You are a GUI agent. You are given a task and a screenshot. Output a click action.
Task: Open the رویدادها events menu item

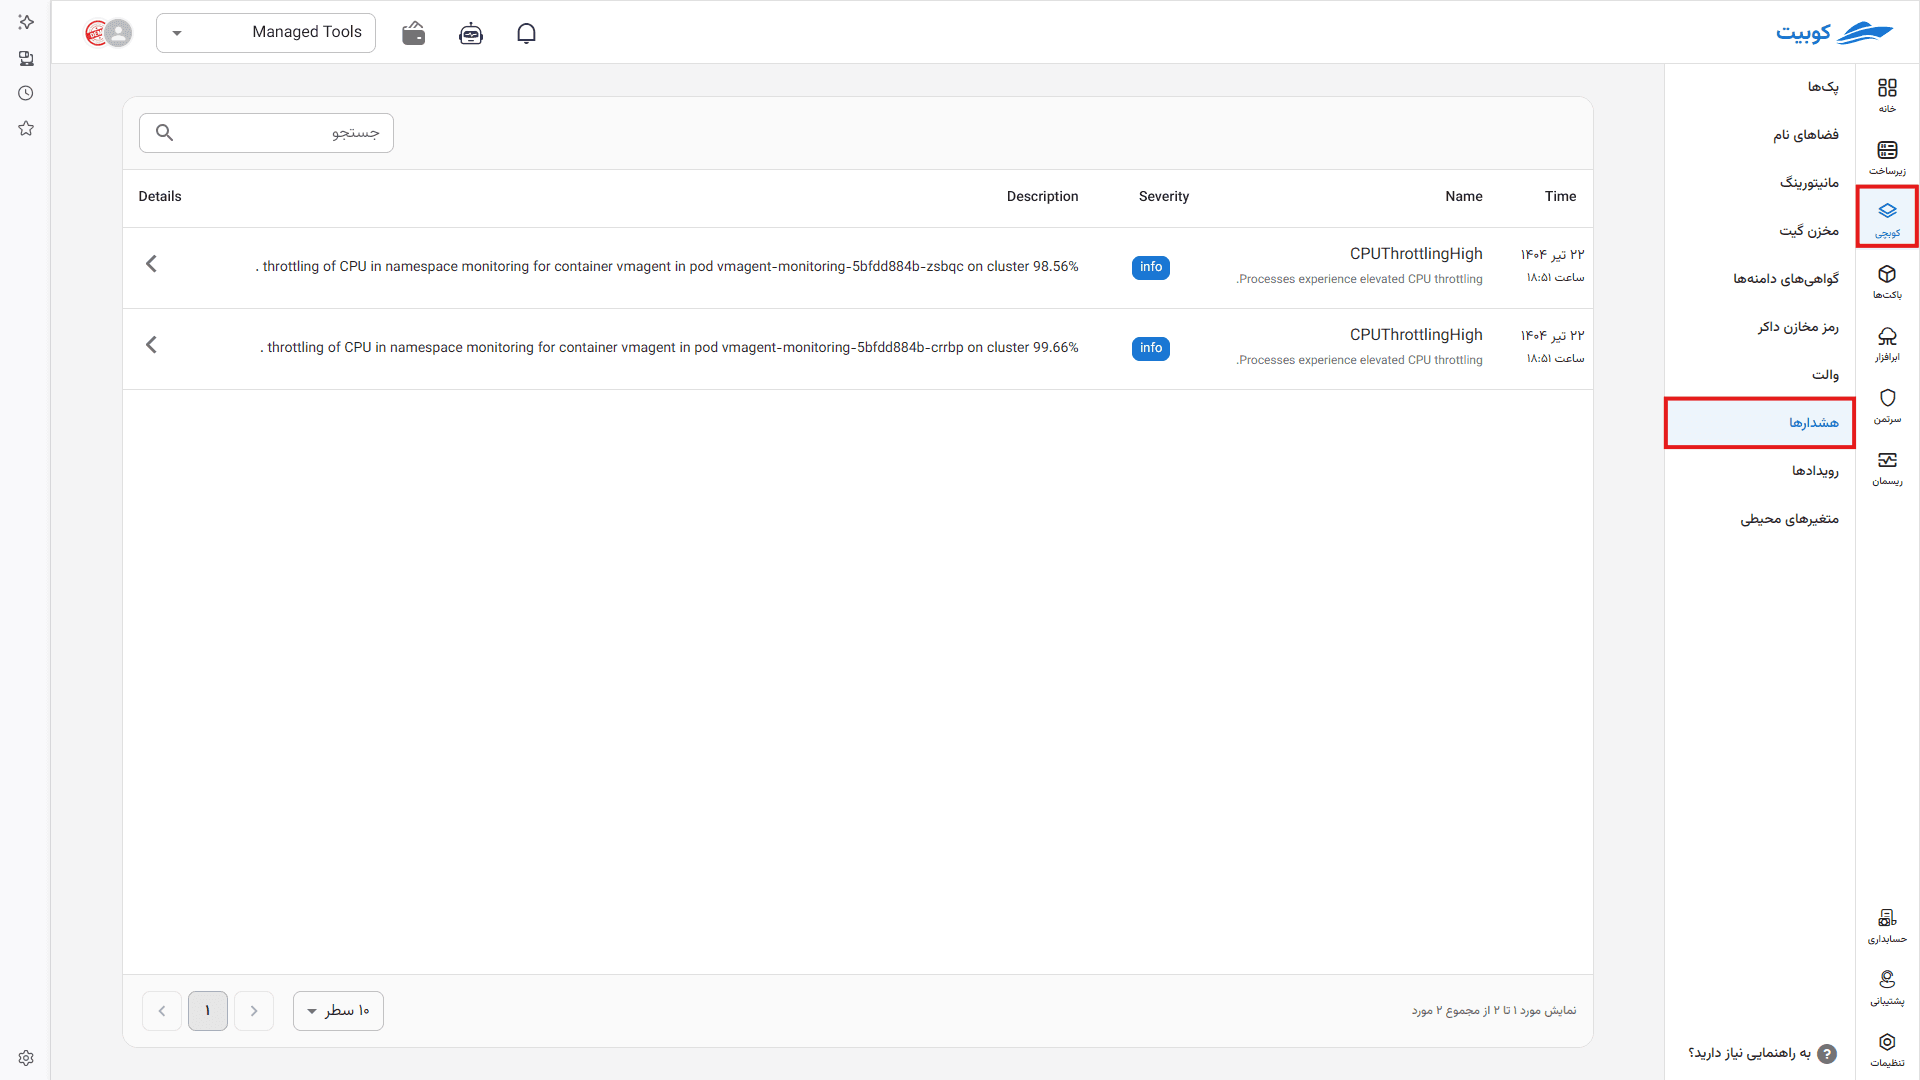click(x=1760, y=471)
